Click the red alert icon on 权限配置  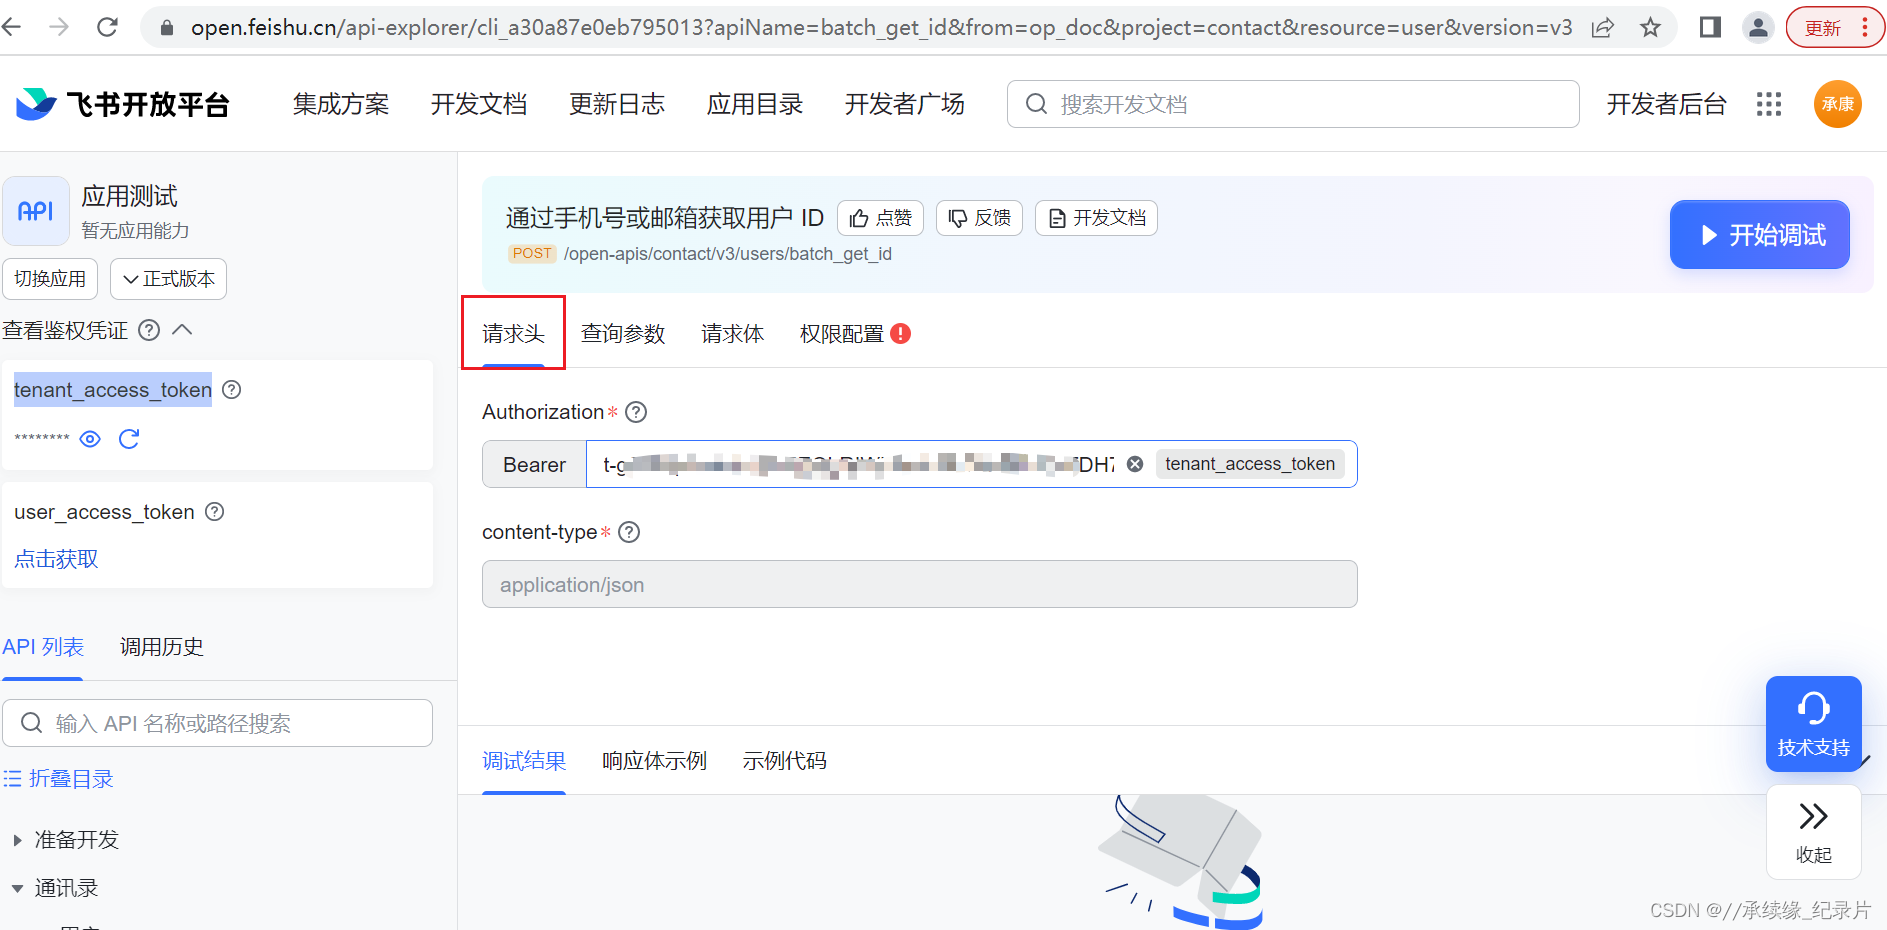point(900,334)
